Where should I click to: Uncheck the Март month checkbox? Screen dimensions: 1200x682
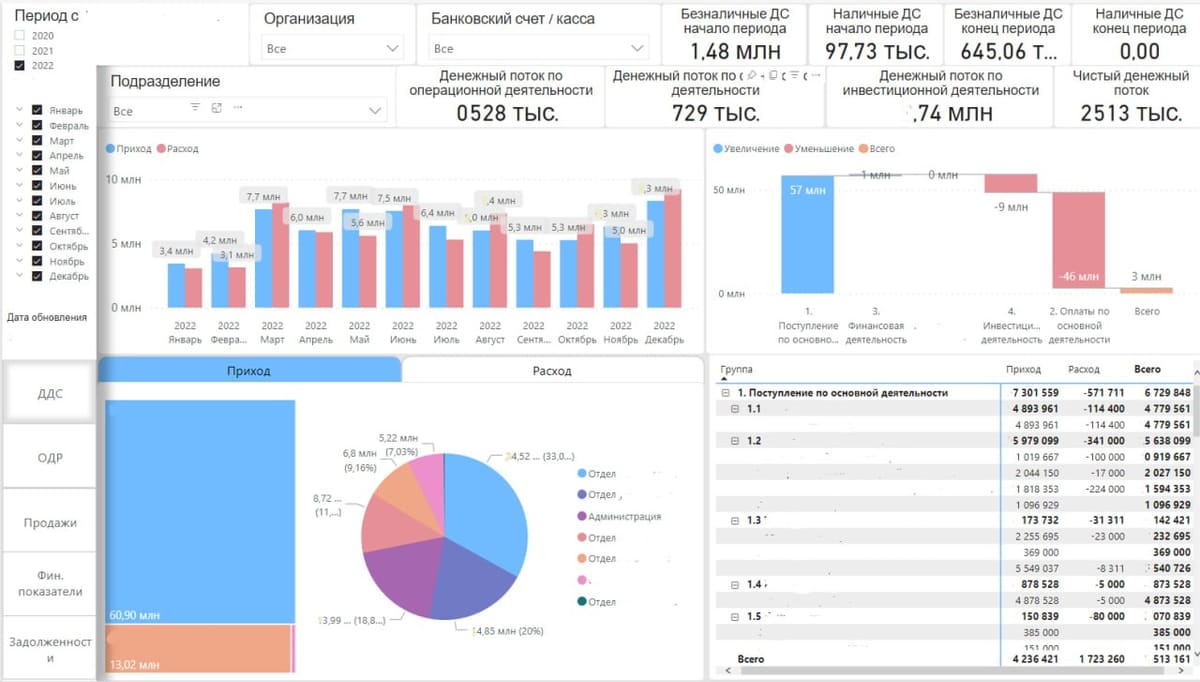[x=37, y=141]
